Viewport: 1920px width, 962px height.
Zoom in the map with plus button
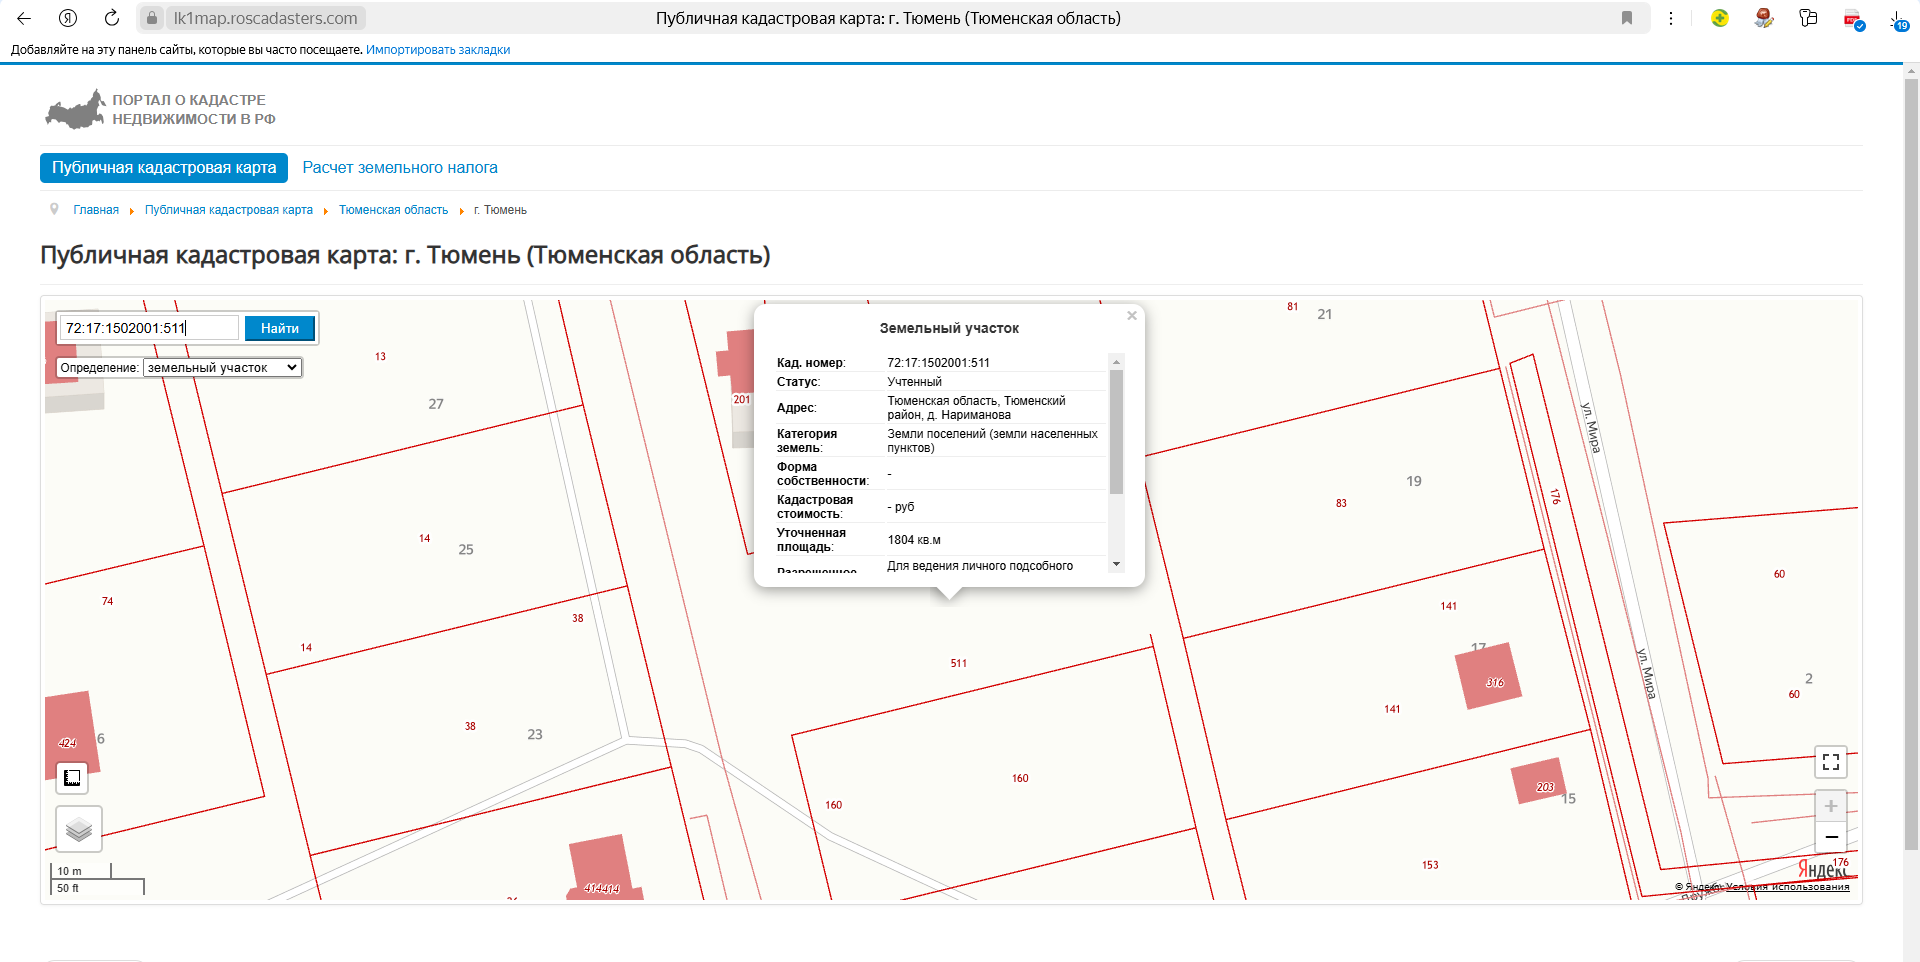pyautogui.click(x=1830, y=806)
